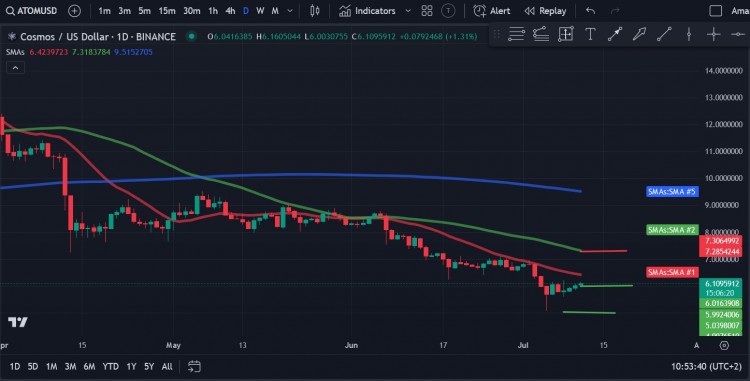Select the Cross Line tool
The width and height of the screenshot is (750, 381).
[713, 34]
